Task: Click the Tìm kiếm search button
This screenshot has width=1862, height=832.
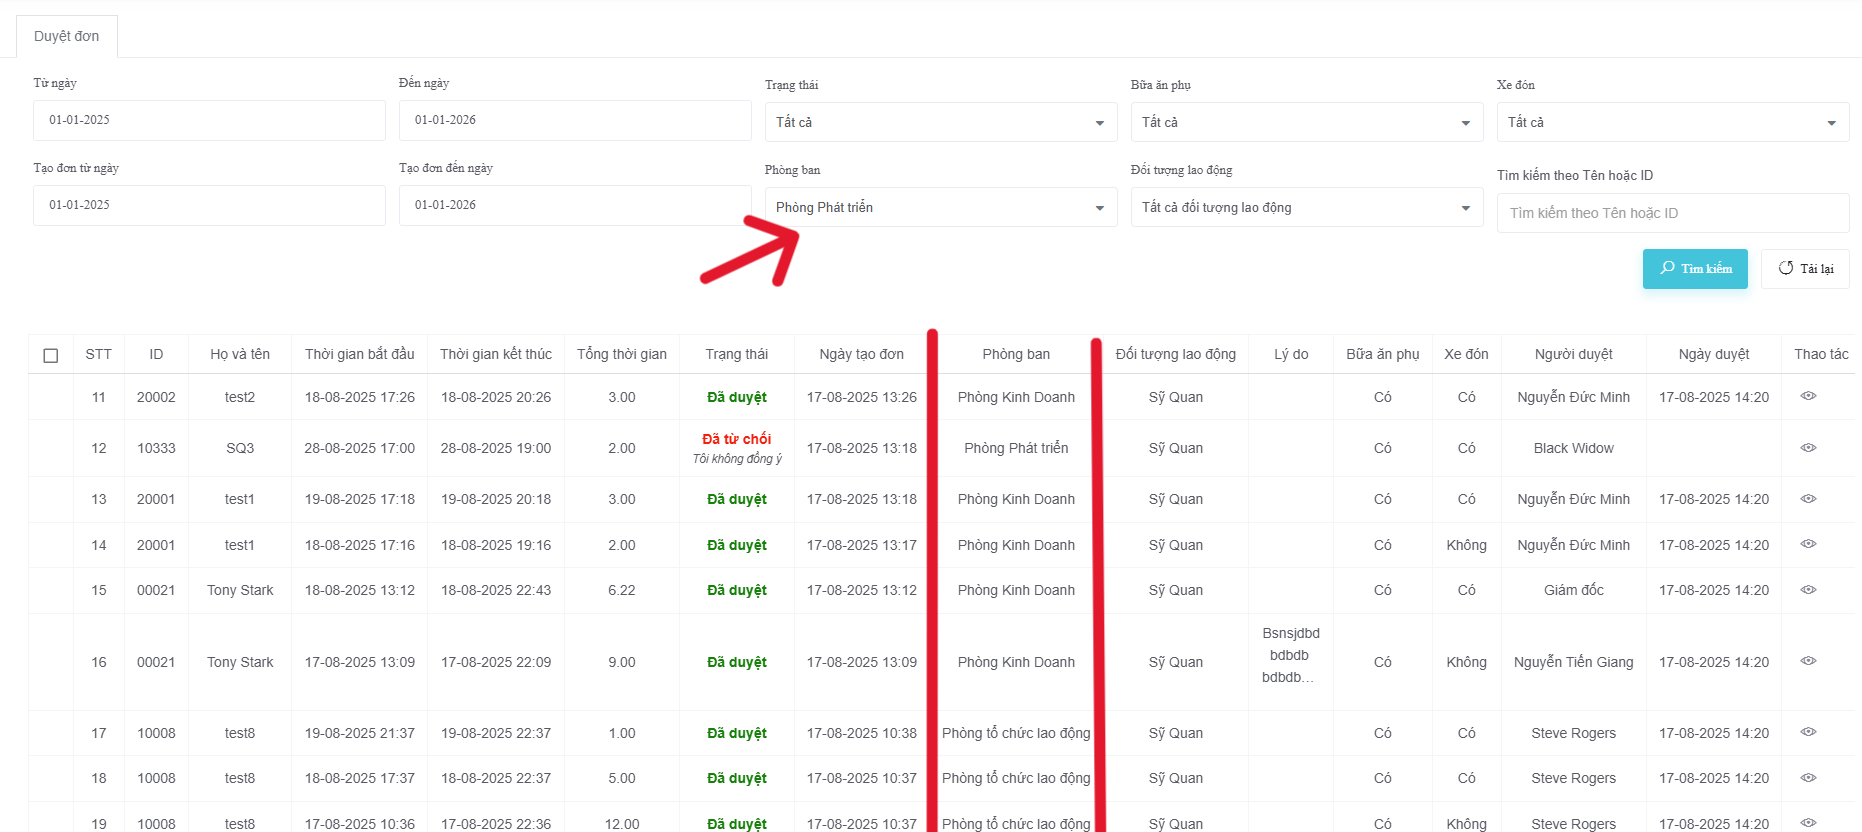Action: click(1695, 269)
